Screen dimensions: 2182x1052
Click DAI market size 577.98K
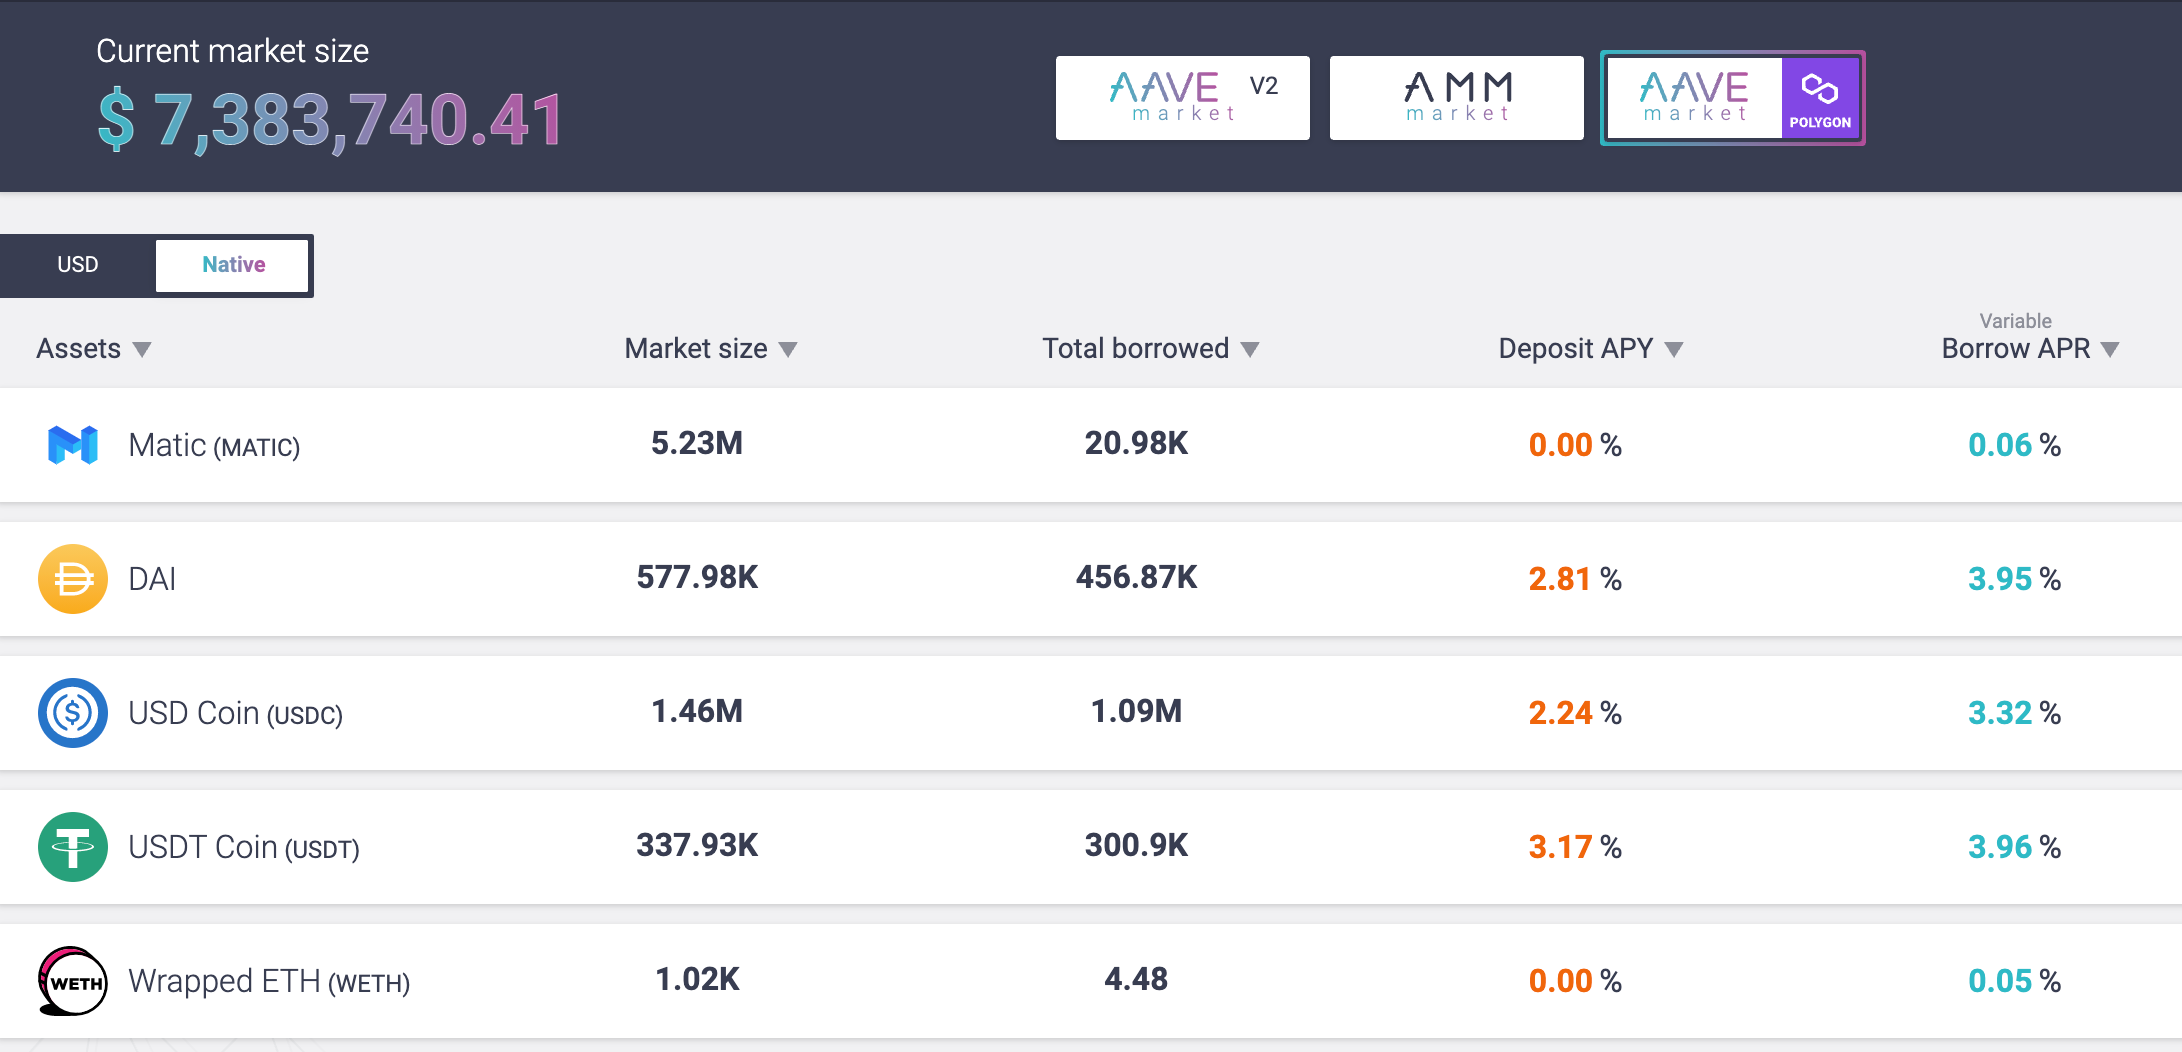point(697,577)
